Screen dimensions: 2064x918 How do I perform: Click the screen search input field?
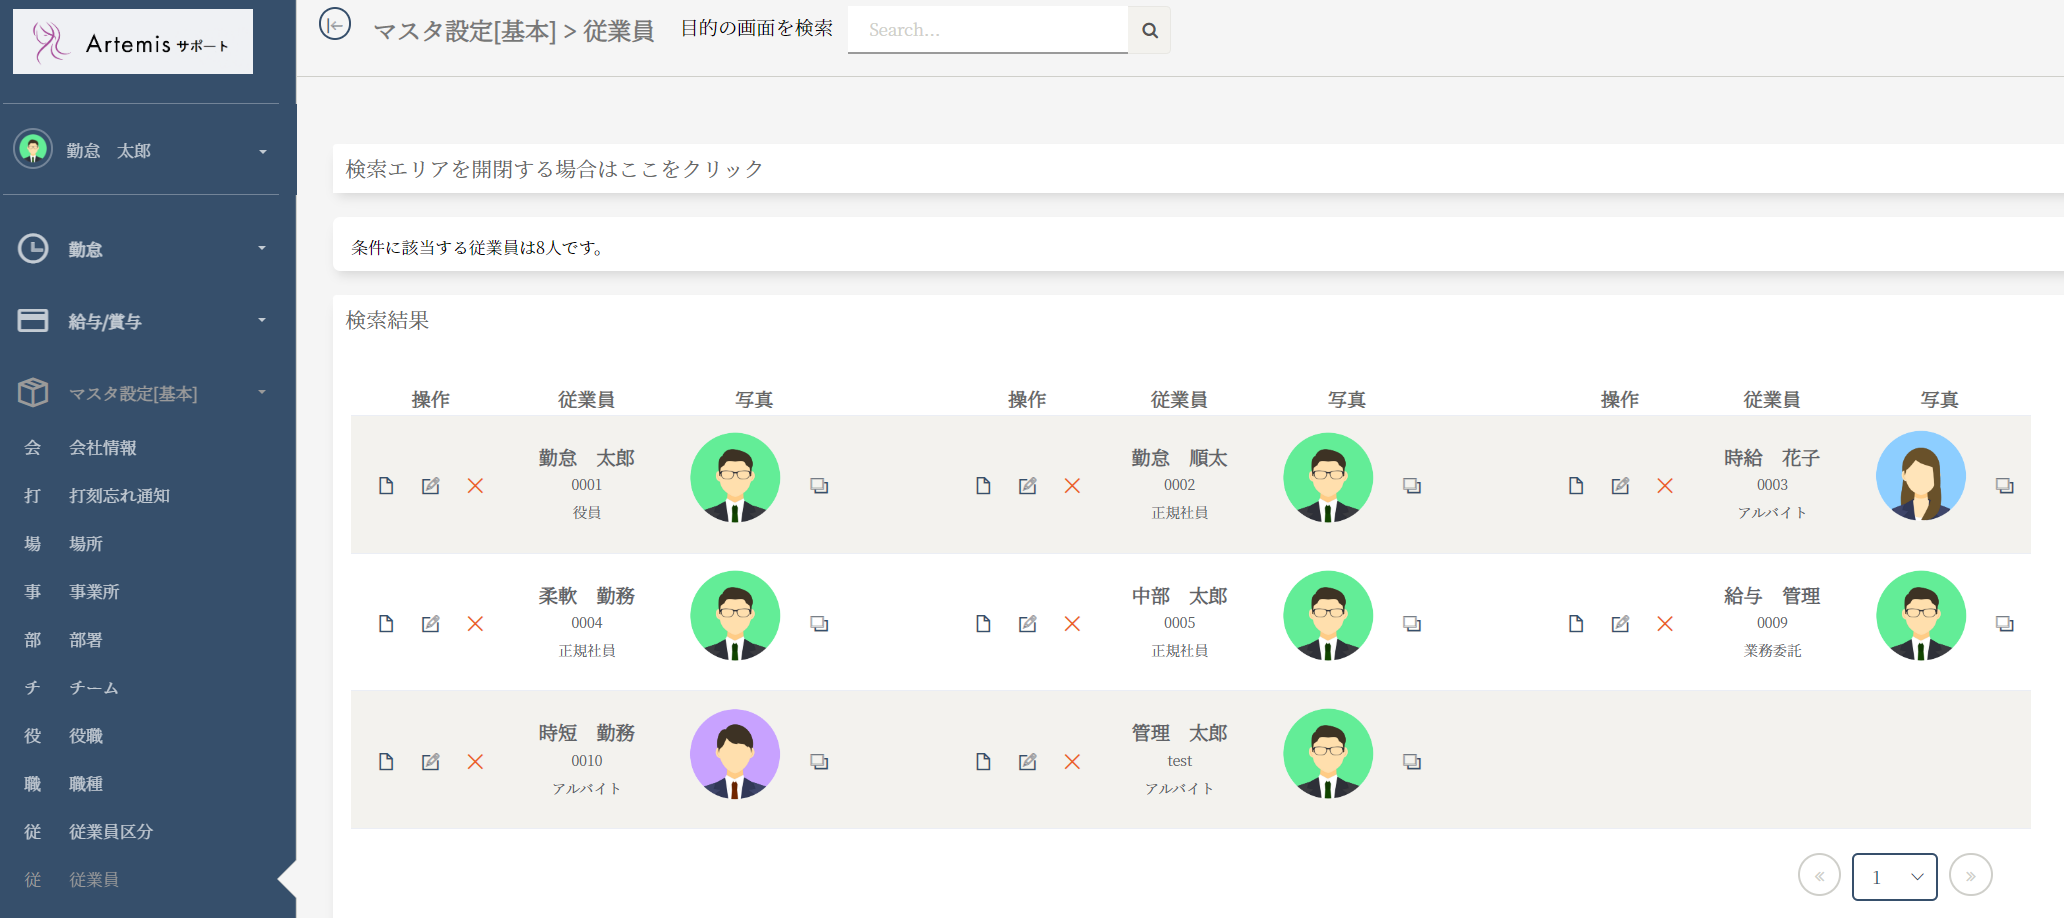987,30
